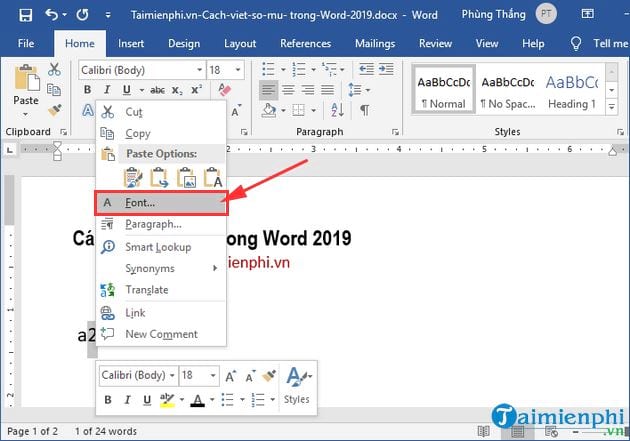This screenshot has height=441, width=630.
Task: Click the ribbon Cut scissors icon
Action: [54, 69]
